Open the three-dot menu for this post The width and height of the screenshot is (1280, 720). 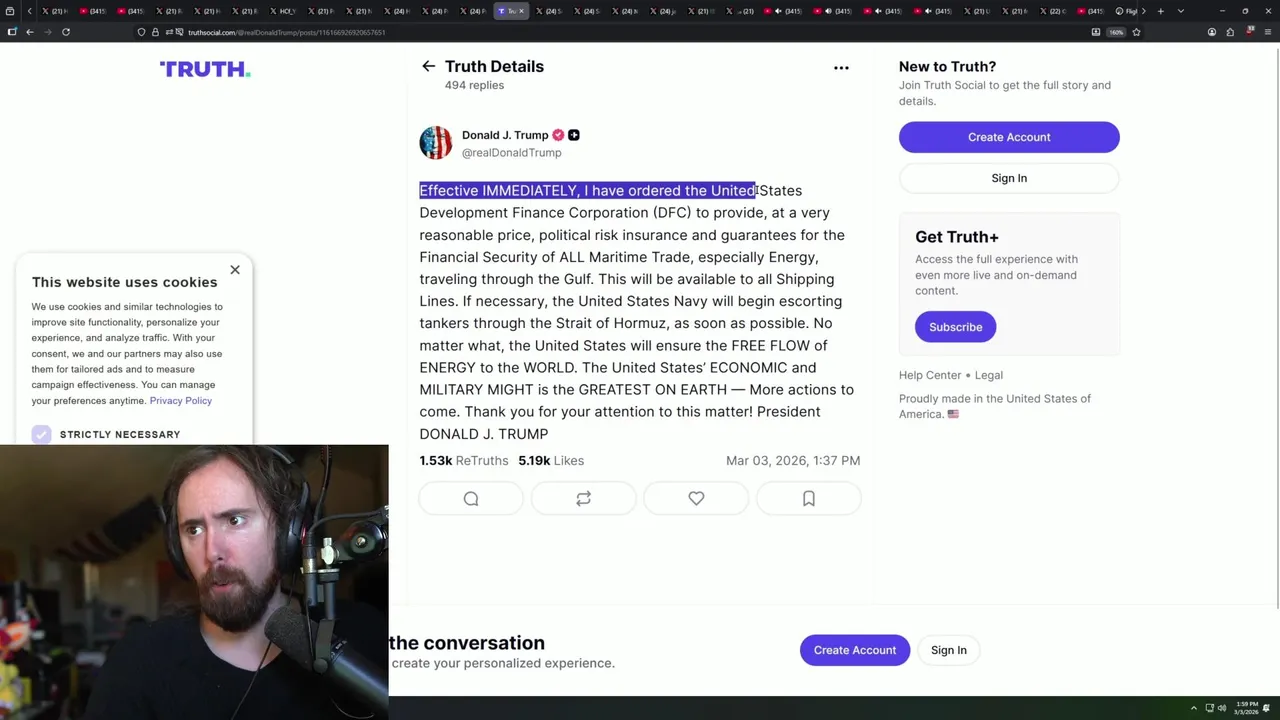pyautogui.click(x=841, y=68)
